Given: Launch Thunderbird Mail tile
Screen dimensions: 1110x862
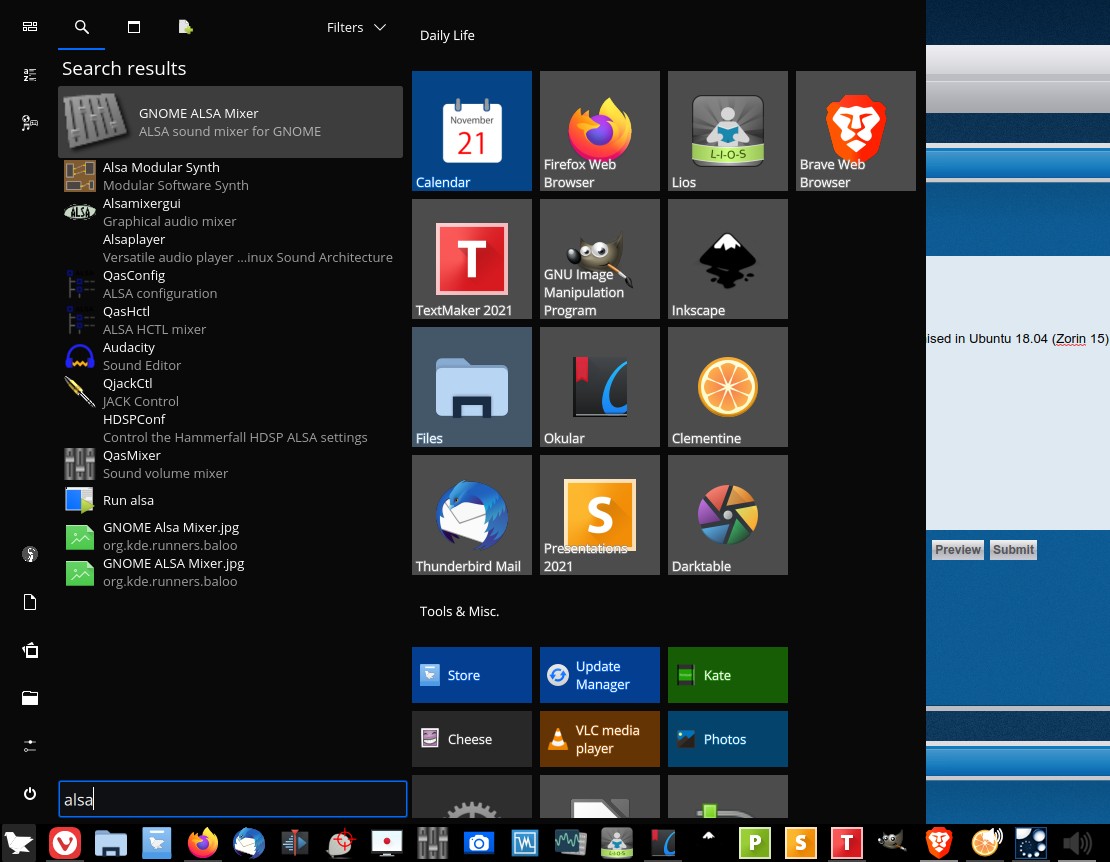Looking at the screenshot, I should (x=471, y=515).
